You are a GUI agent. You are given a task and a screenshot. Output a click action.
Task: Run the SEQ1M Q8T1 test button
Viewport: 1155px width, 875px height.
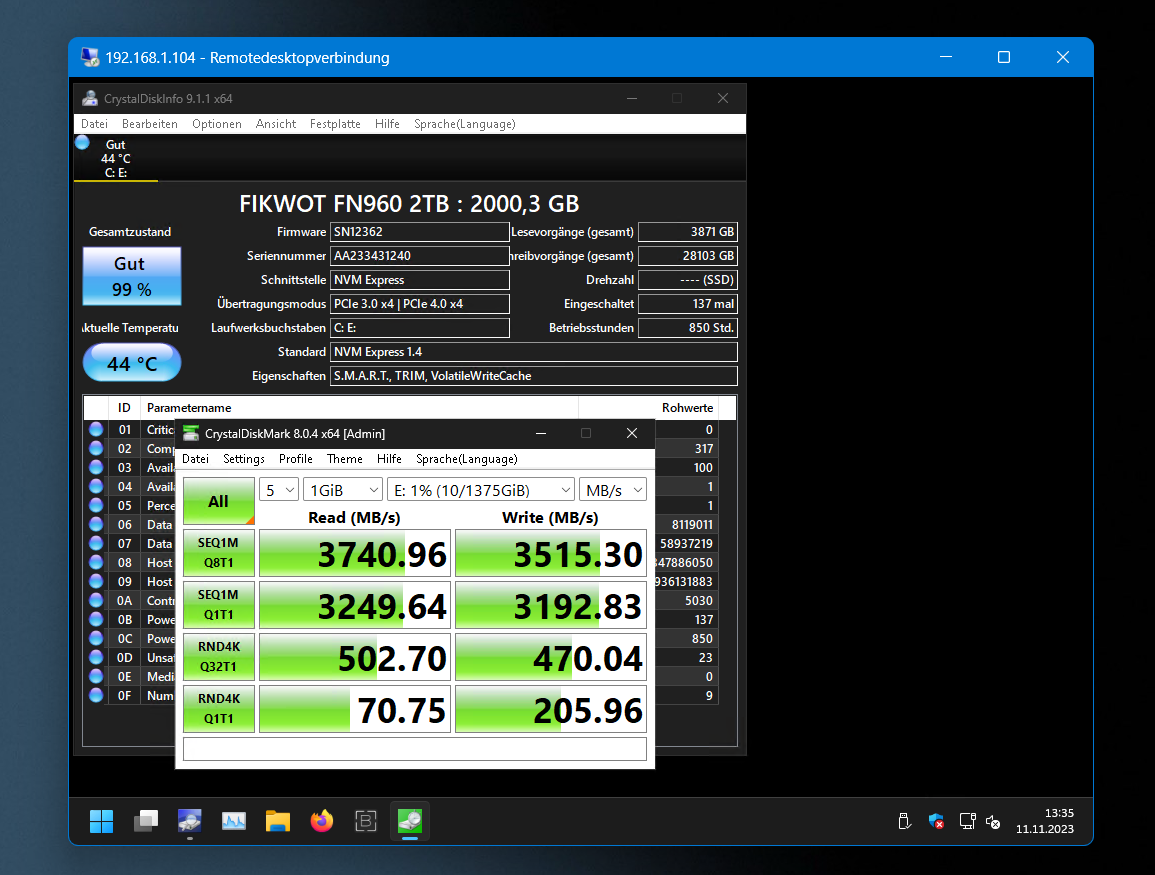tap(219, 552)
